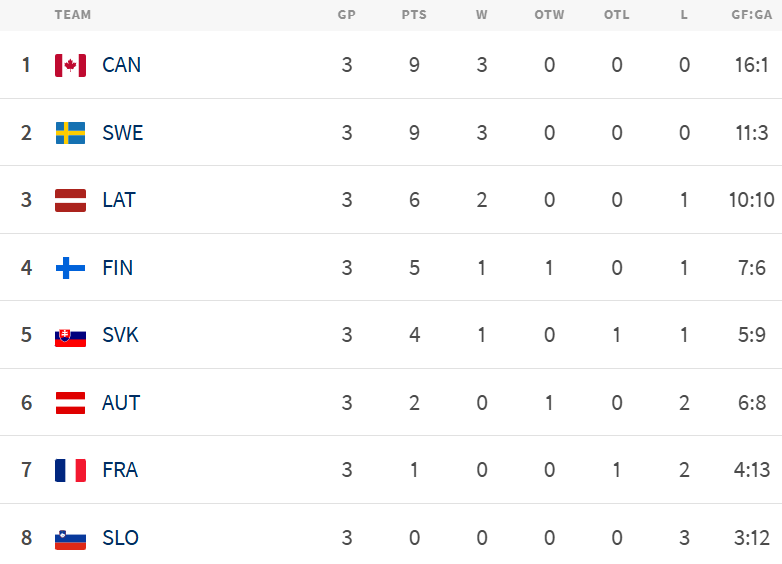The image size is (782, 564).
Task: Click the Slovakia flag icon
Action: [70, 335]
